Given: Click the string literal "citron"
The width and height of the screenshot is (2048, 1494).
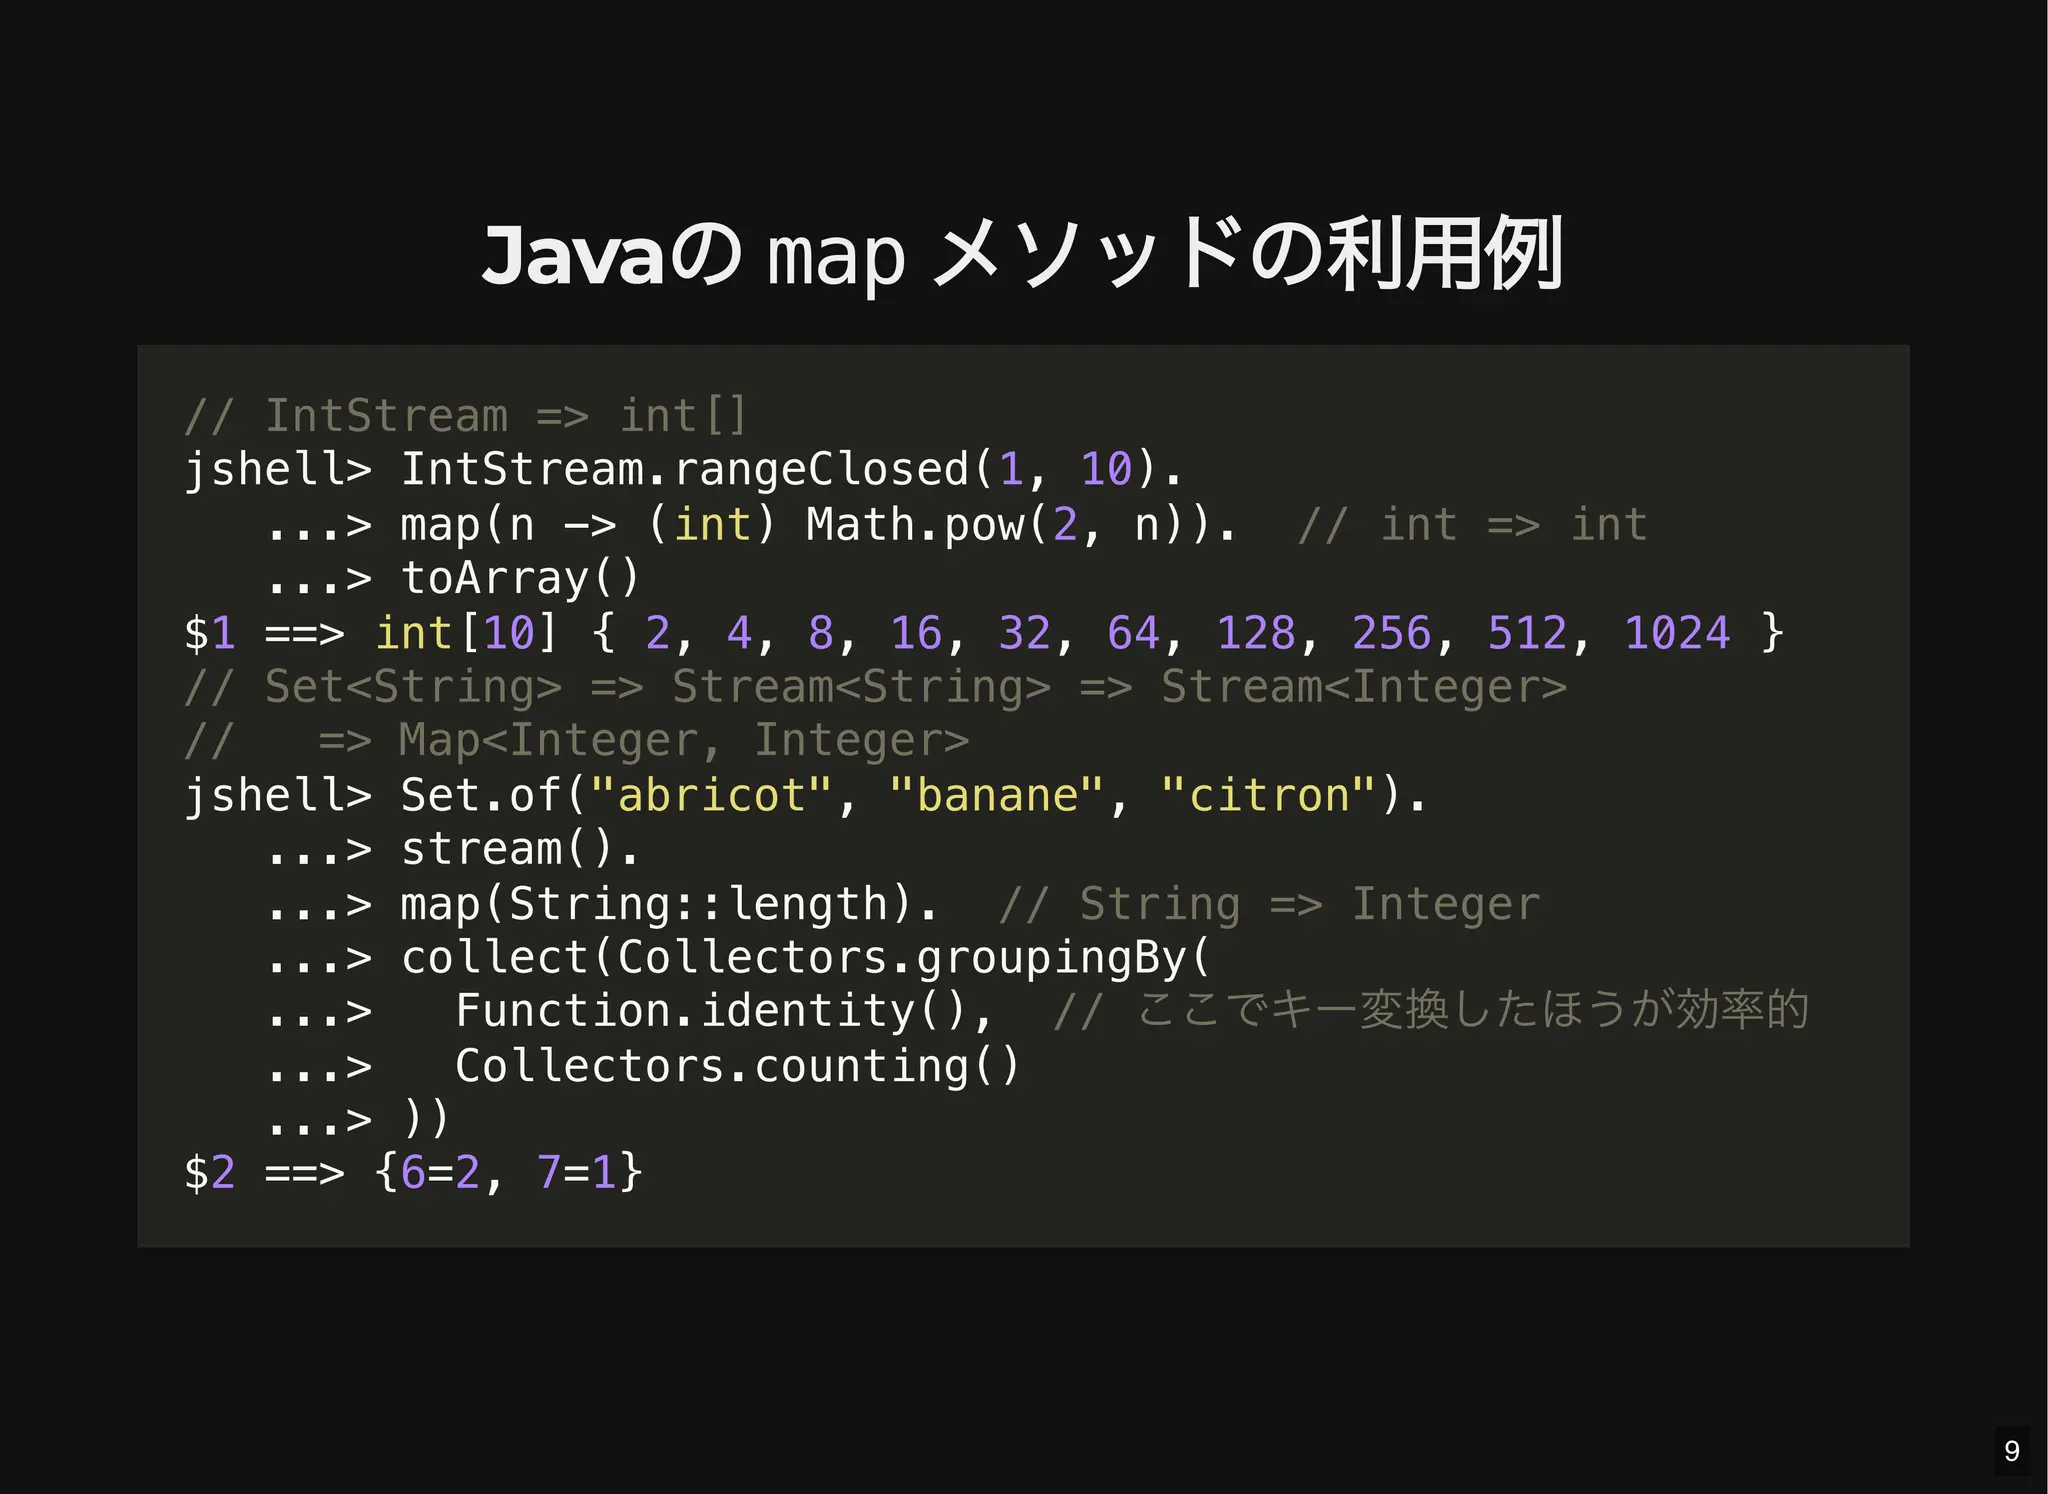Looking at the screenshot, I should (x=1269, y=795).
